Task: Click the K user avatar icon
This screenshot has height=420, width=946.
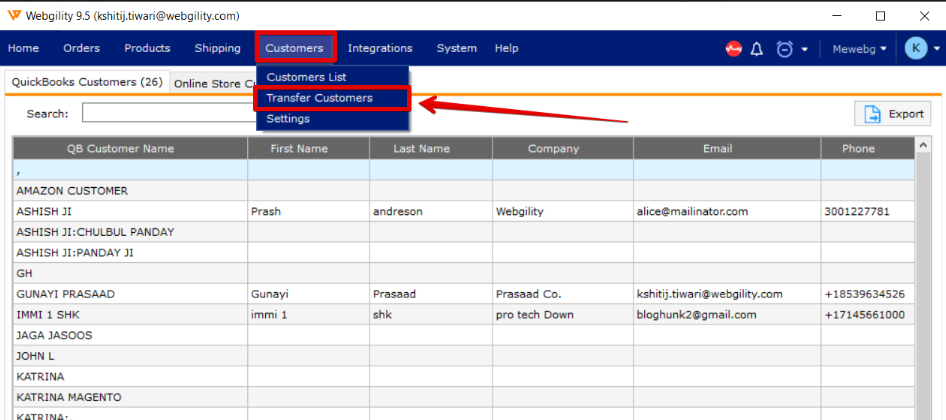Action: tap(915, 48)
